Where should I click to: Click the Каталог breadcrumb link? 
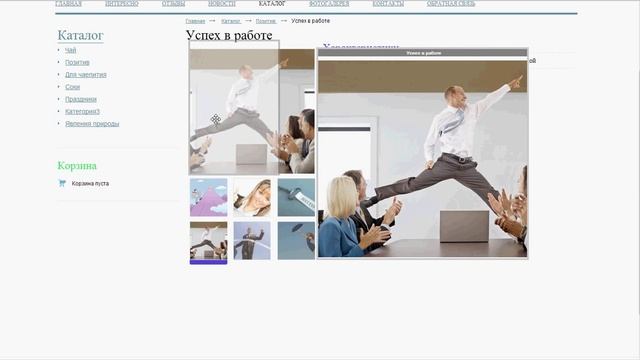coord(231,21)
